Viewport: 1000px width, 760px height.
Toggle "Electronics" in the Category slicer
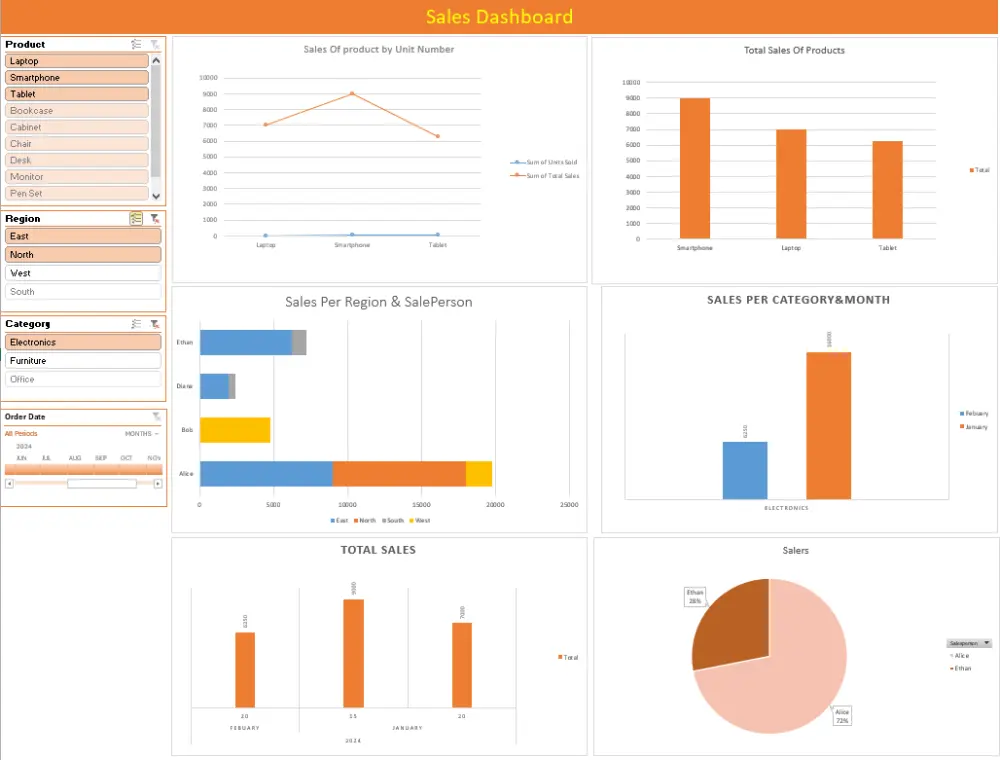point(82,341)
